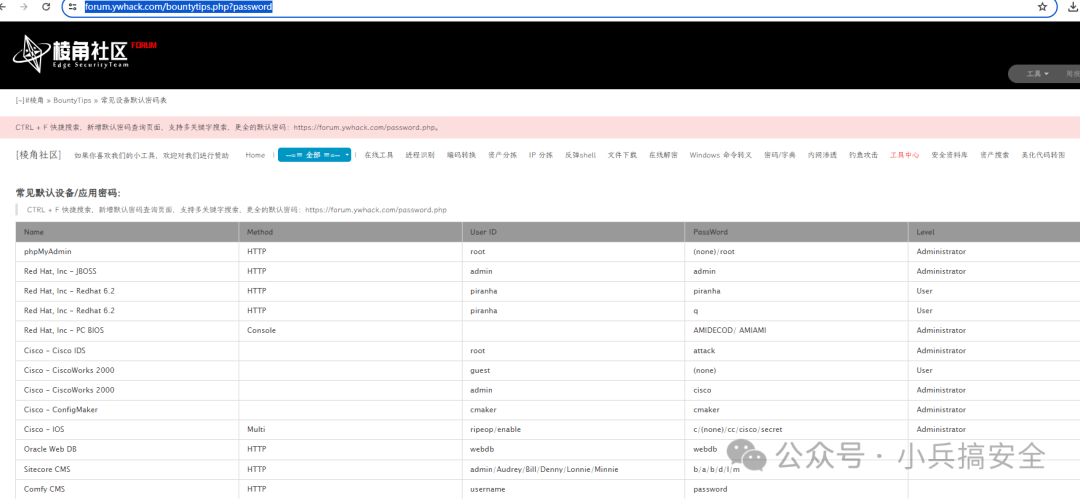The image size is (1080, 499).
Task: Click the attack password cell
Action: pos(704,350)
